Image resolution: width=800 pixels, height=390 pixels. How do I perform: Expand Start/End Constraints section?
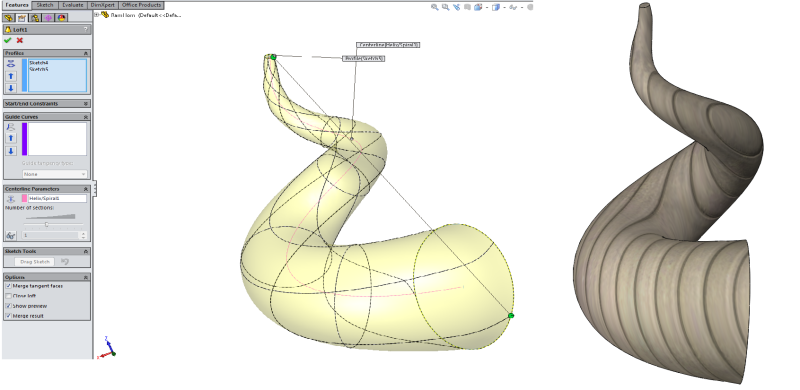pos(86,104)
